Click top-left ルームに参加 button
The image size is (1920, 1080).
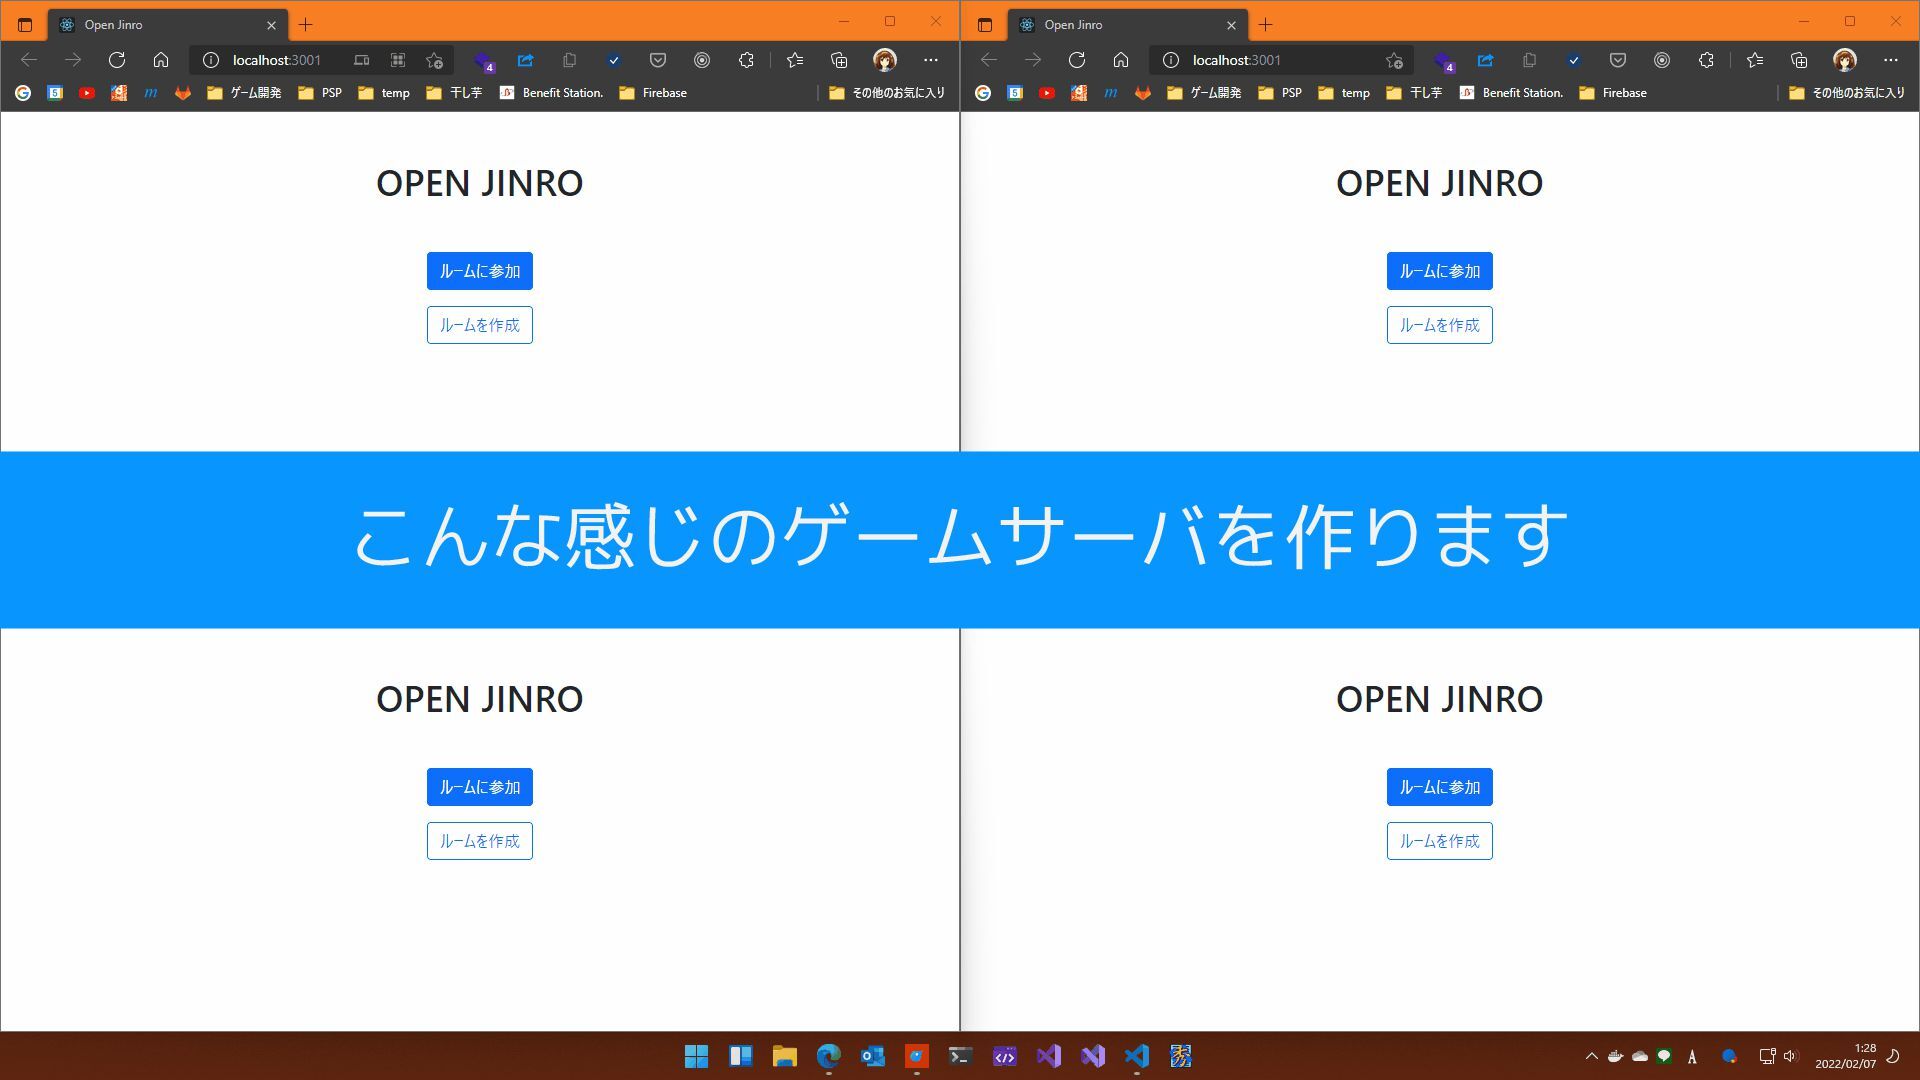[479, 271]
